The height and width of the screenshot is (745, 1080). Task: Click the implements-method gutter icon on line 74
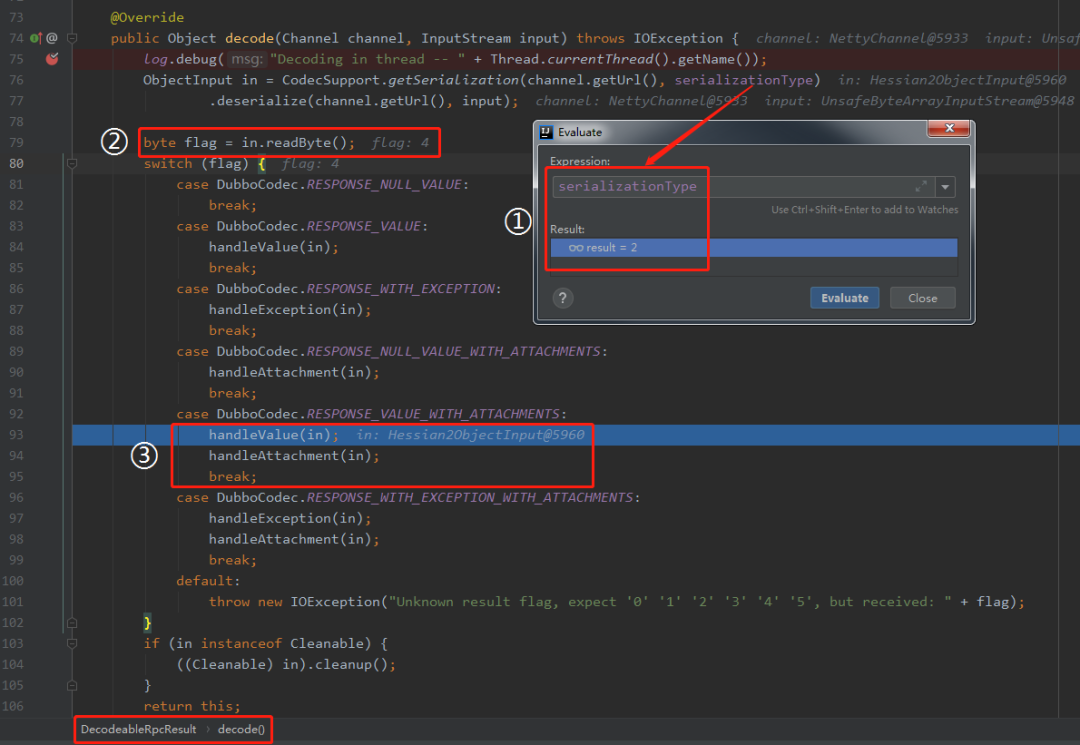tap(36, 39)
